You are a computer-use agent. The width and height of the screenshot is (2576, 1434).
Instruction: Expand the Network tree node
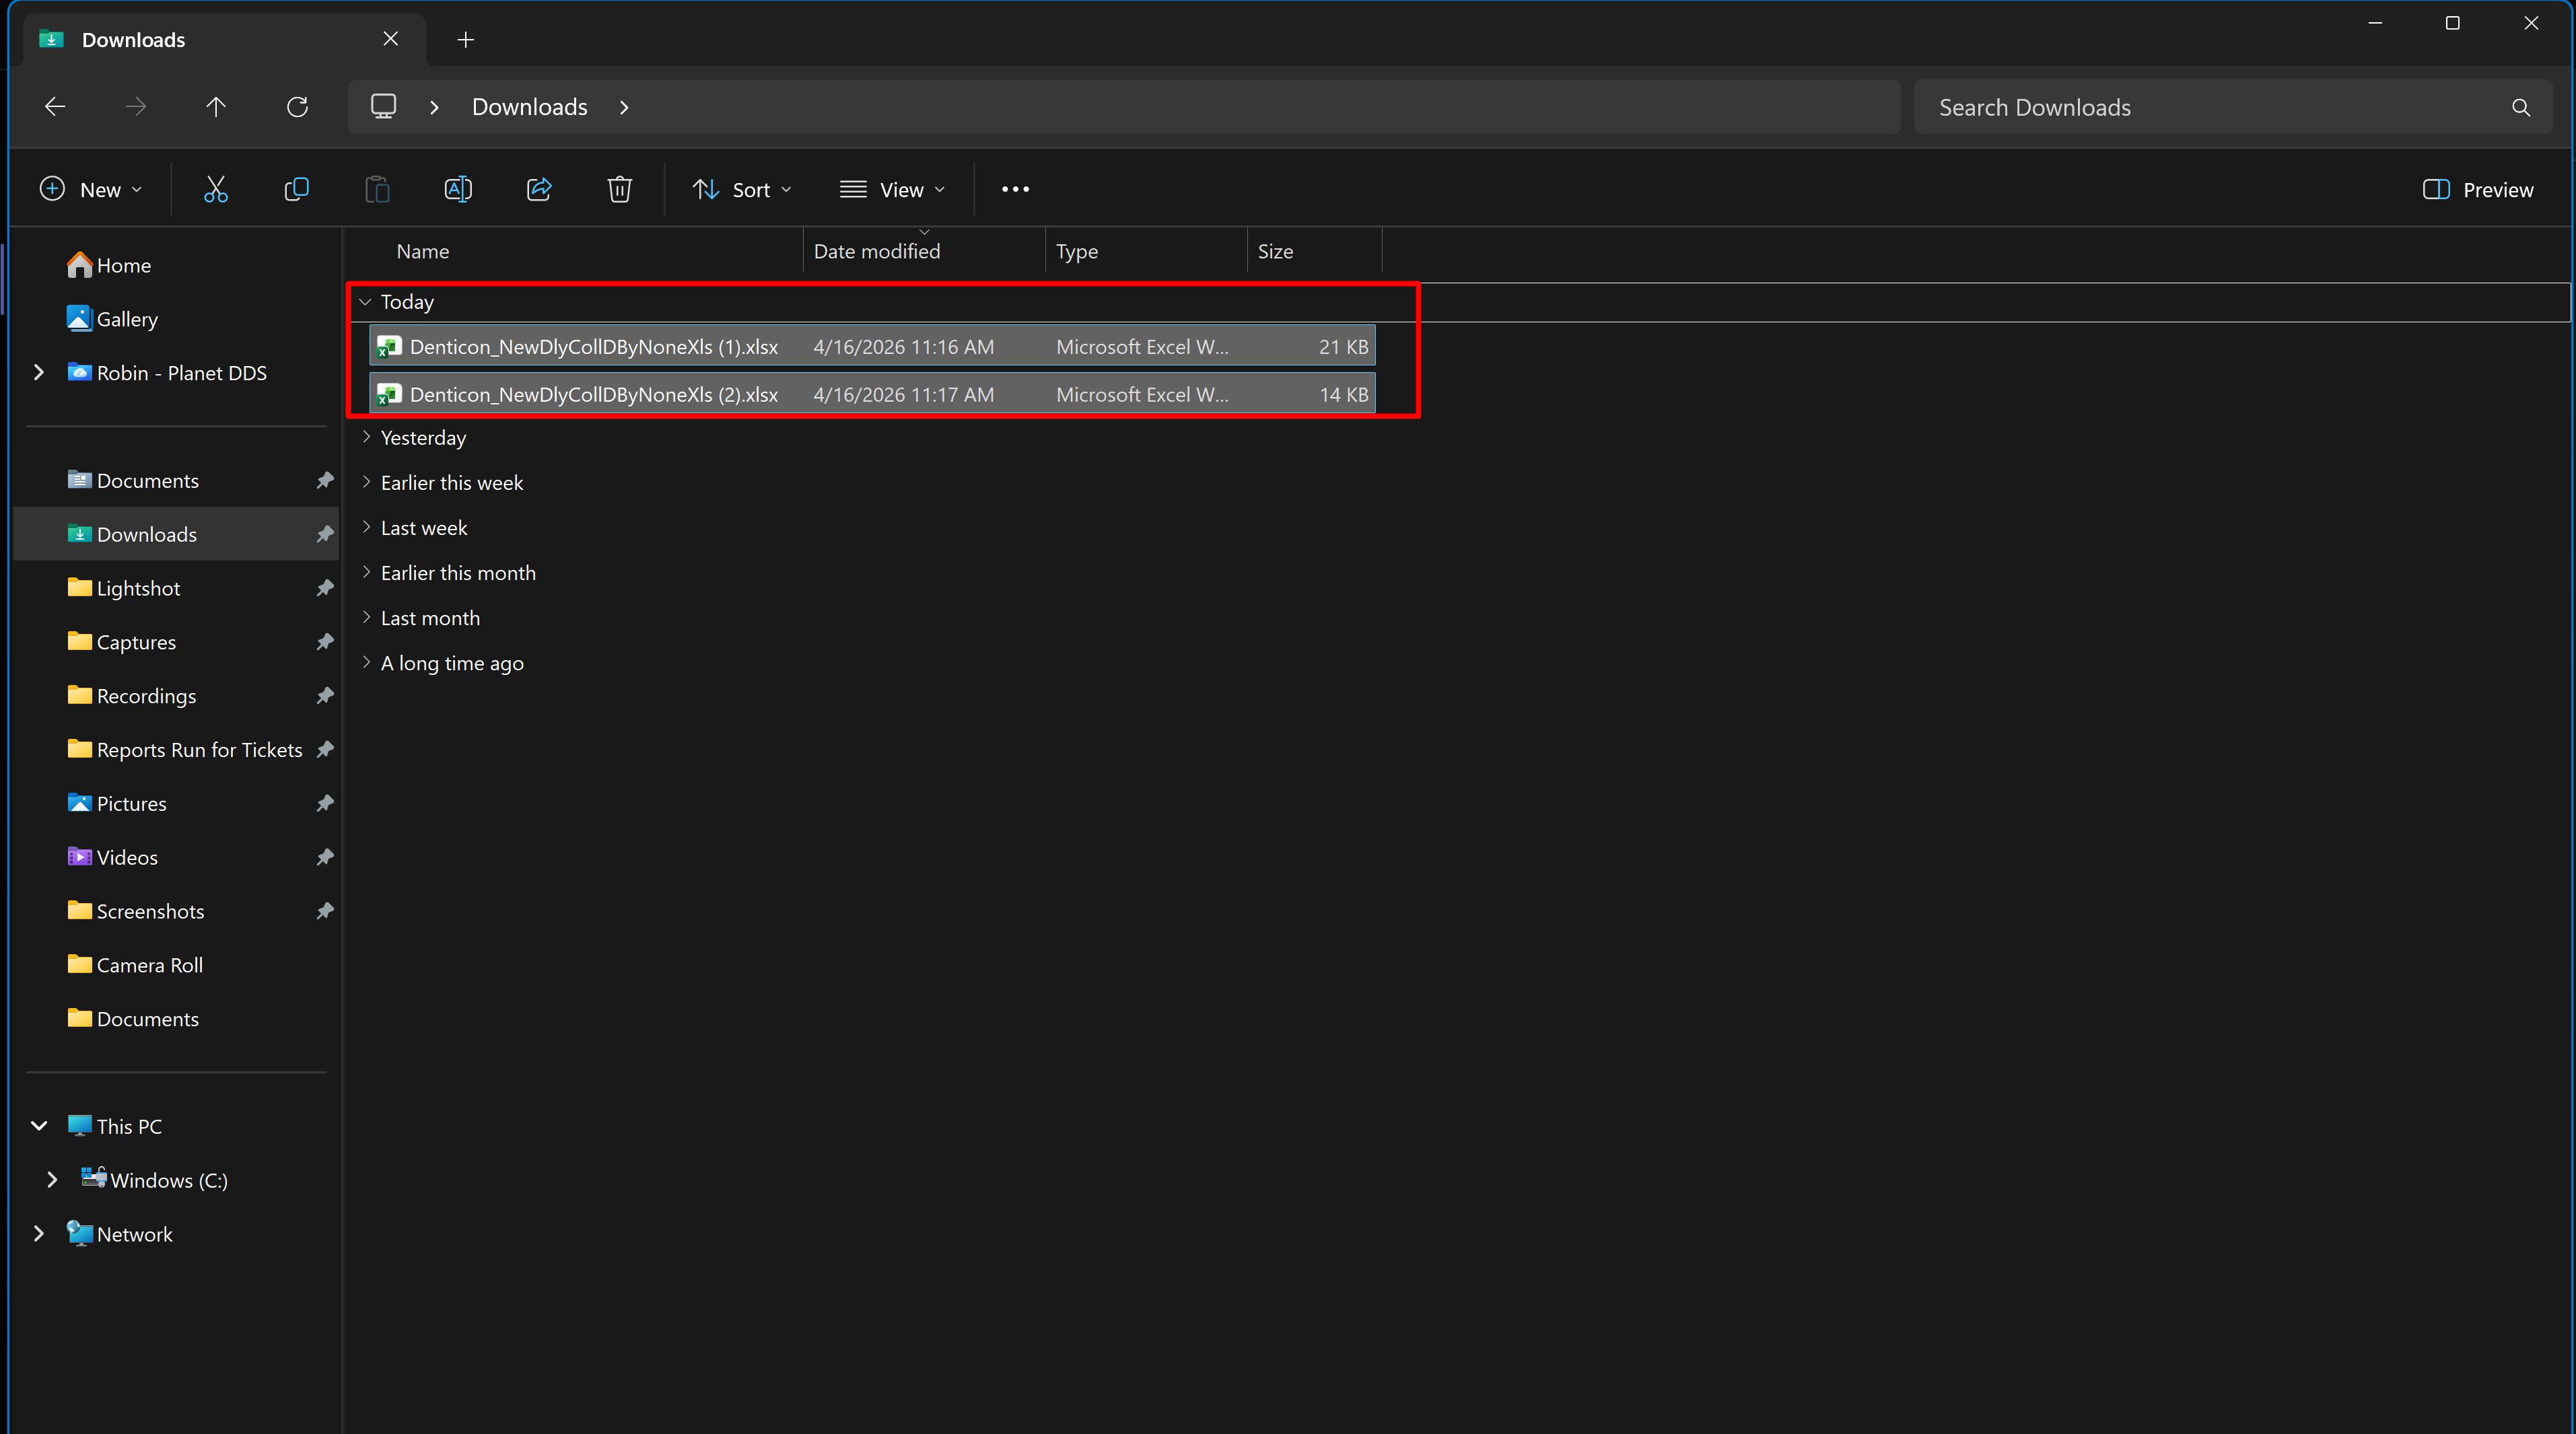tap(39, 1234)
